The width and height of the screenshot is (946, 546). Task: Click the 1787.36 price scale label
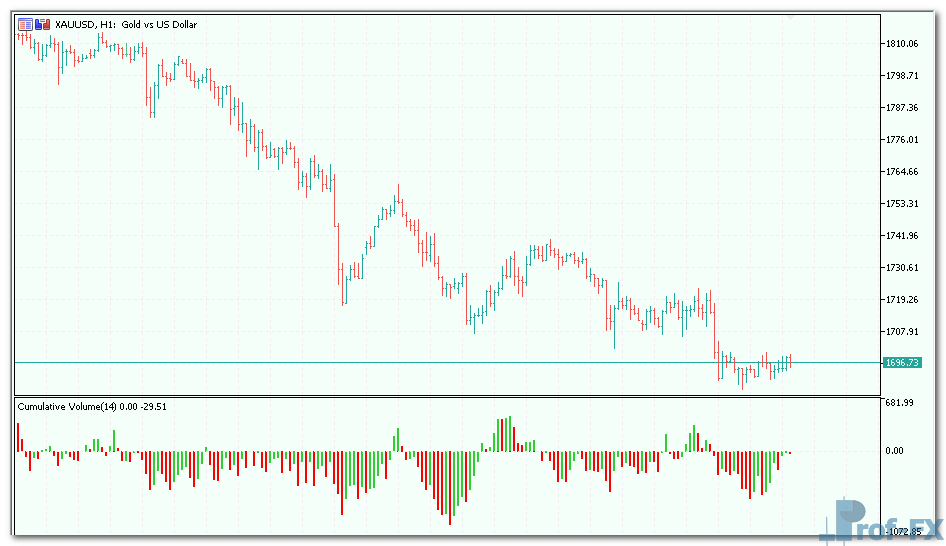901,107
